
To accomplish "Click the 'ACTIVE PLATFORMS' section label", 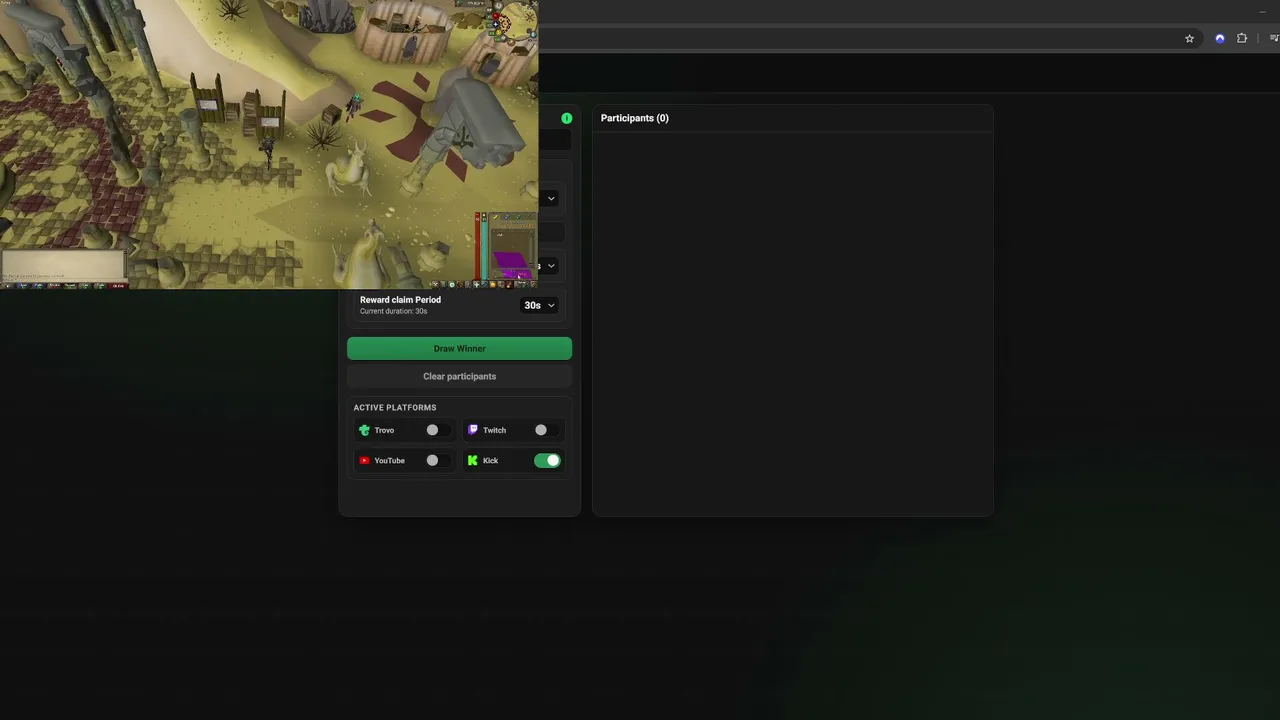I will pyautogui.click(x=395, y=408).
